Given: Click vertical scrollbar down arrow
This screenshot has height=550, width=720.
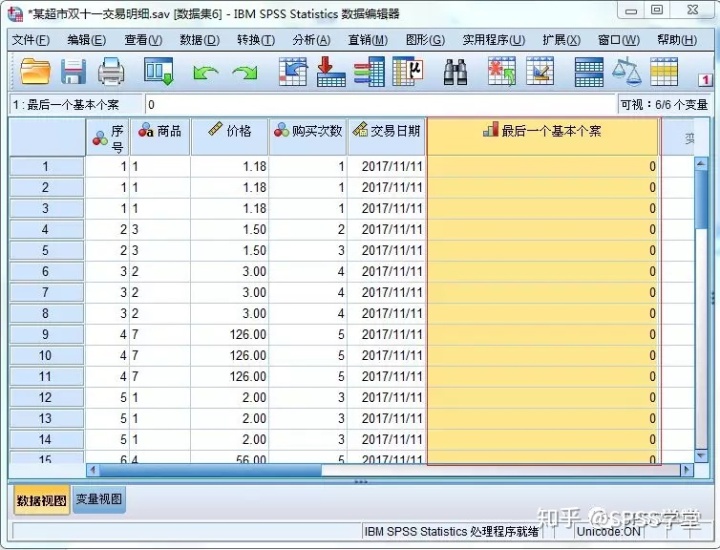Looking at the screenshot, I should 701,455.
